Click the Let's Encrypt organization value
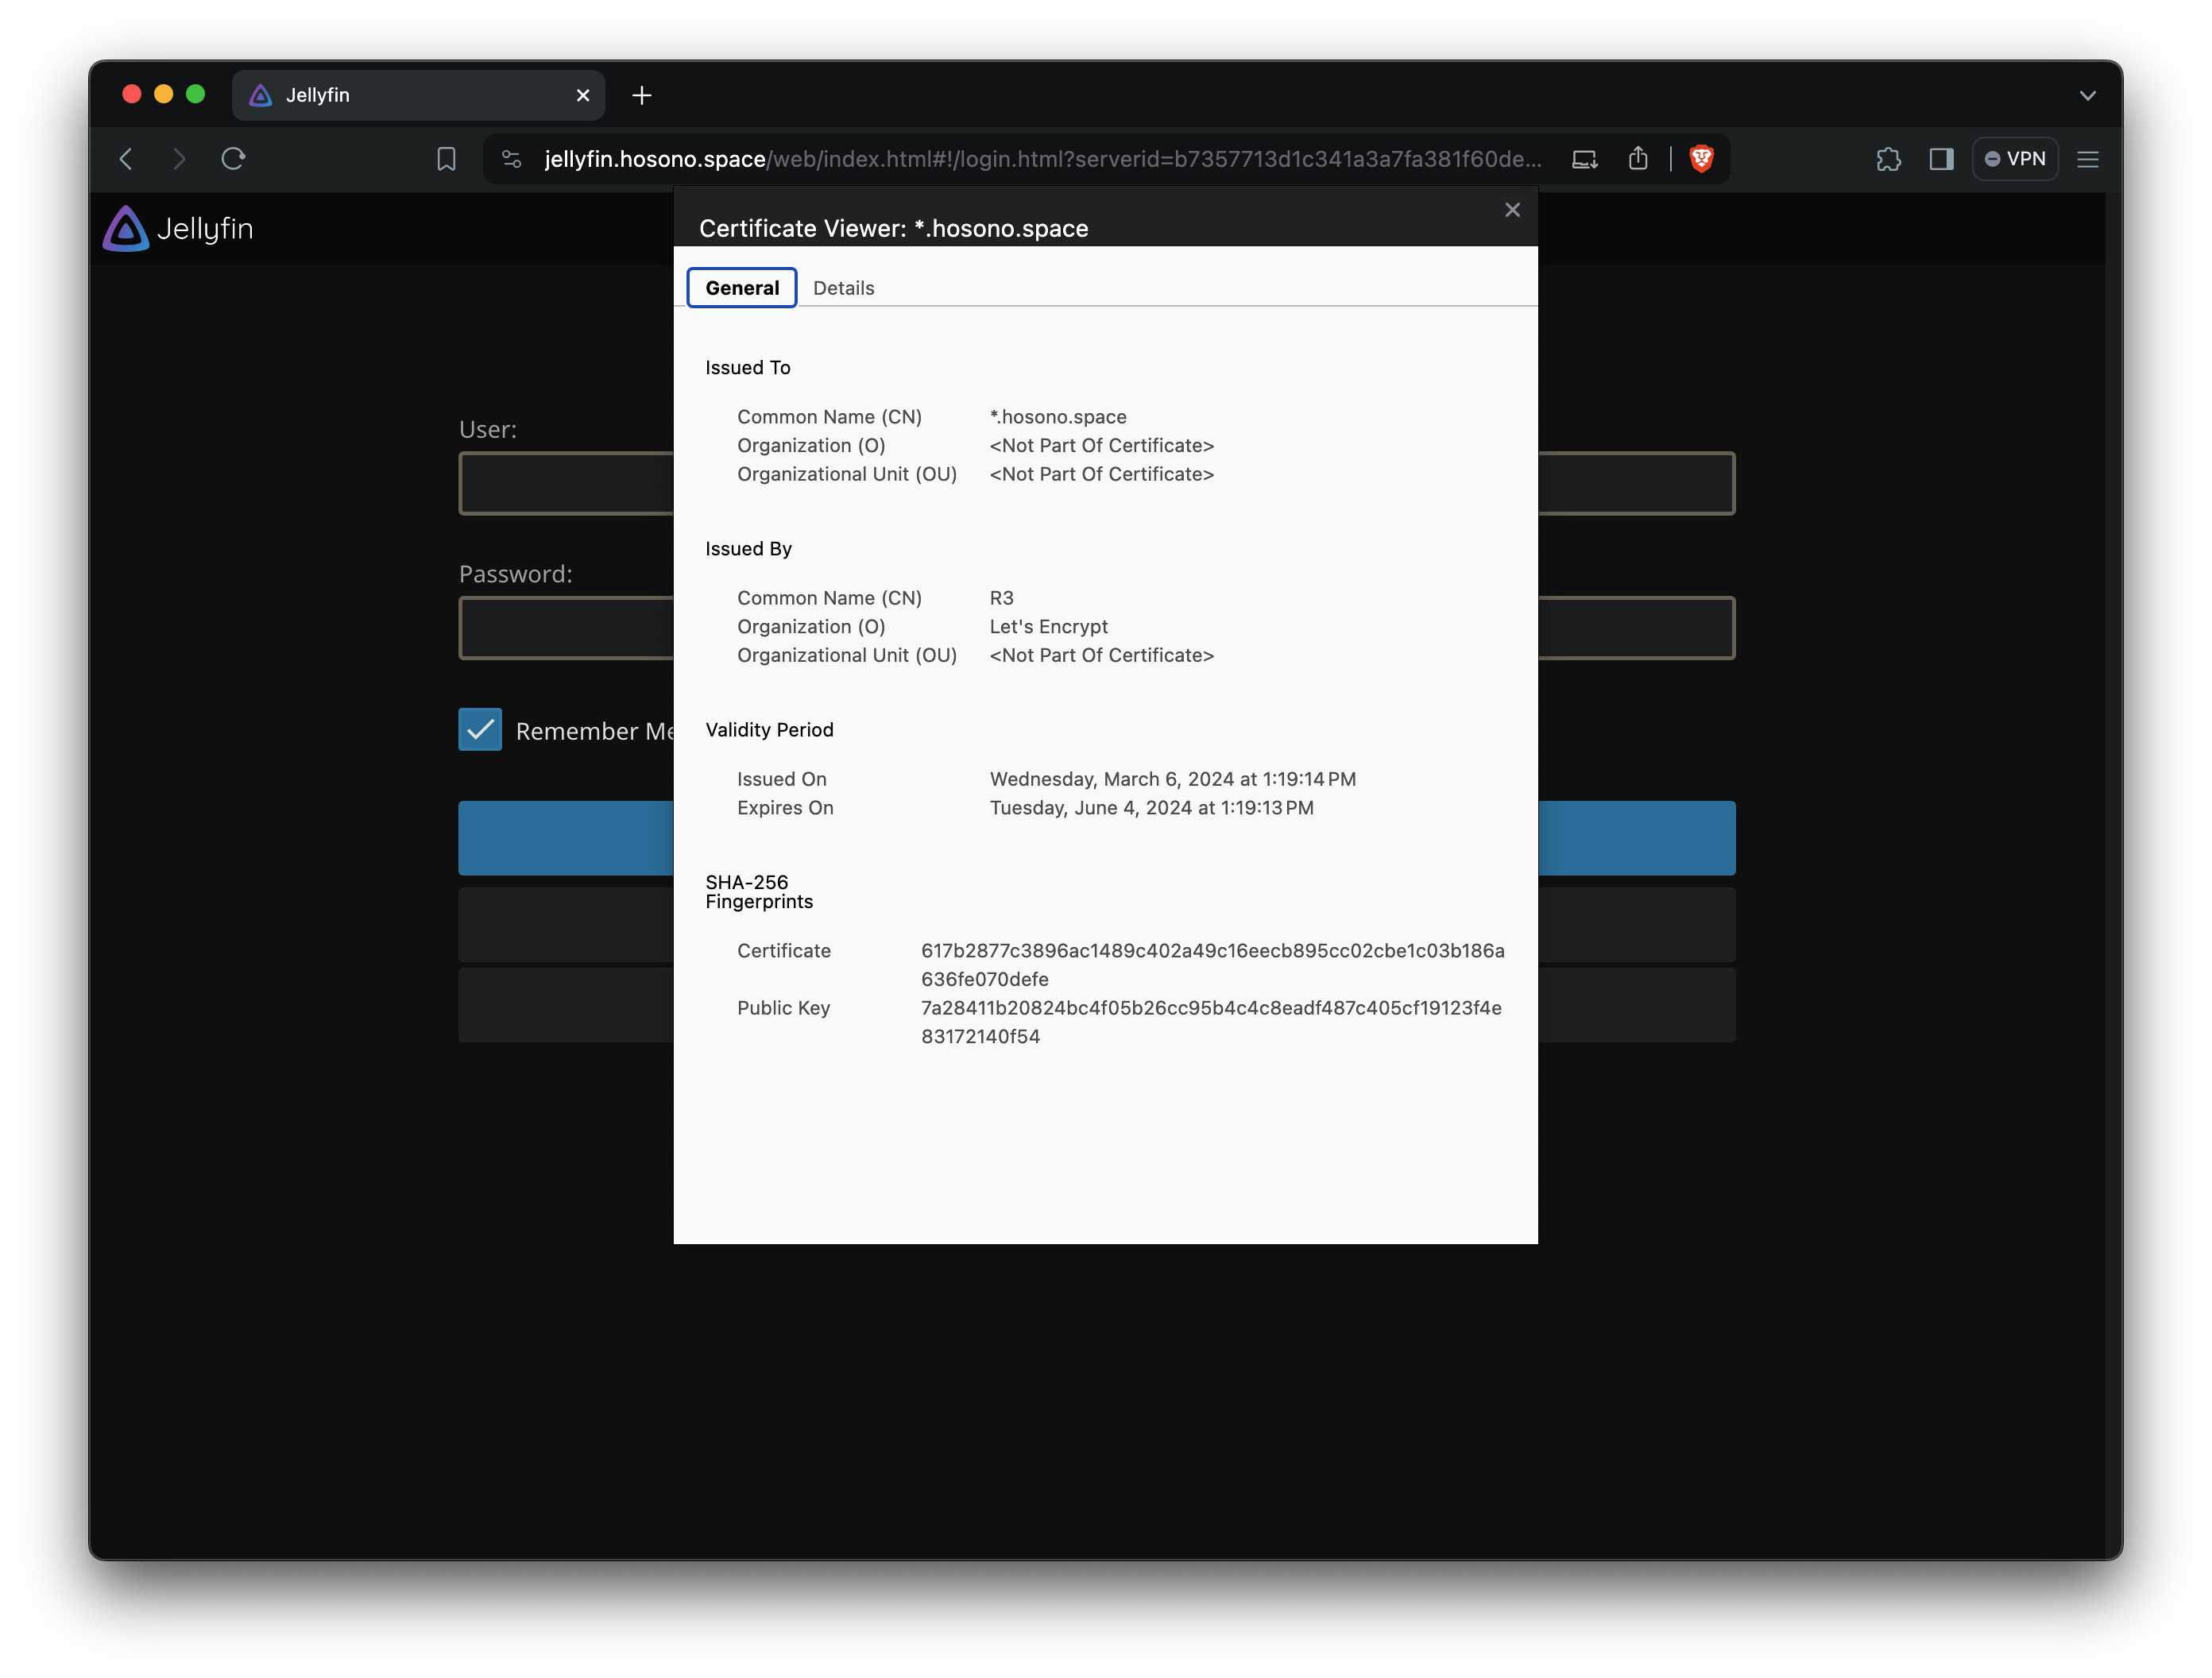This screenshot has width=2212, height=1678. coord(1048,626)
